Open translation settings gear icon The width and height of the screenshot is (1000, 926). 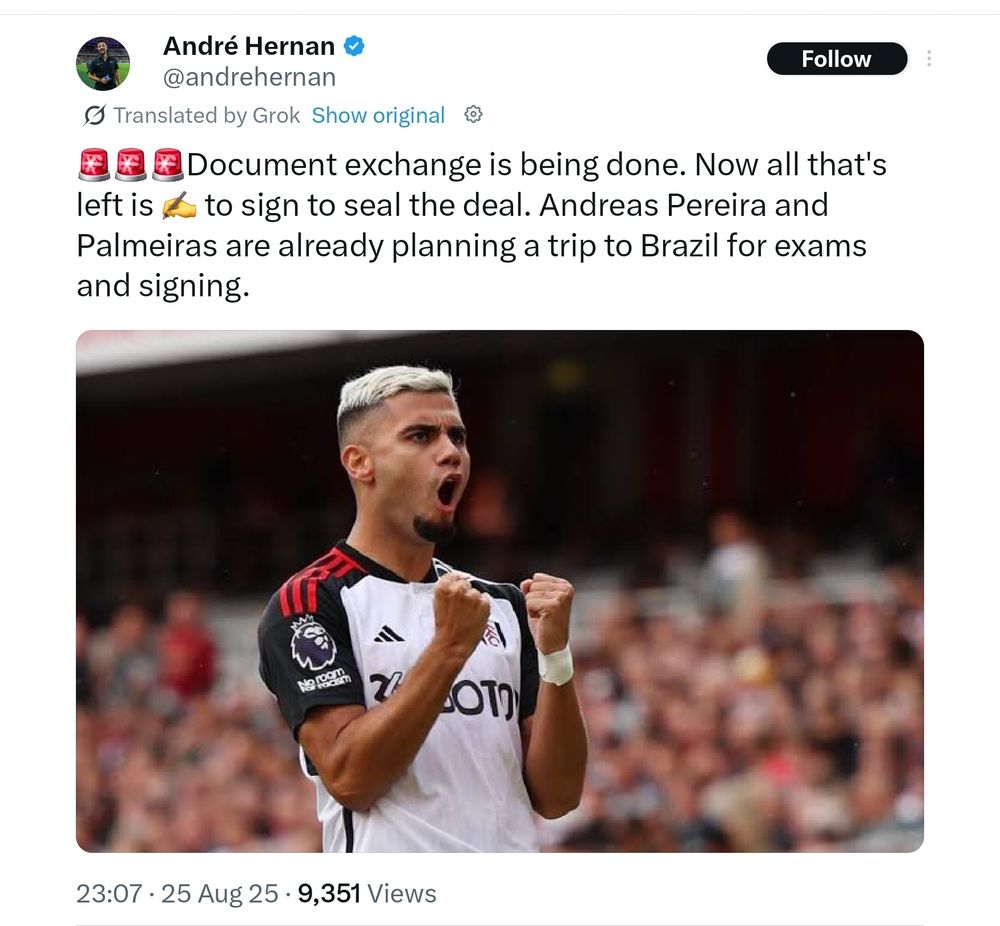(x=473, y=115)
